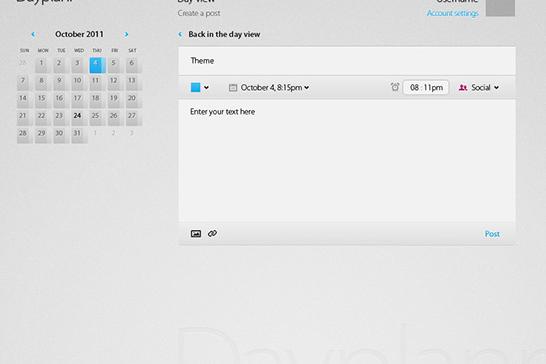546x364 pixels.
Task: Select October 13 in calendar
Action: click(133, 83)
